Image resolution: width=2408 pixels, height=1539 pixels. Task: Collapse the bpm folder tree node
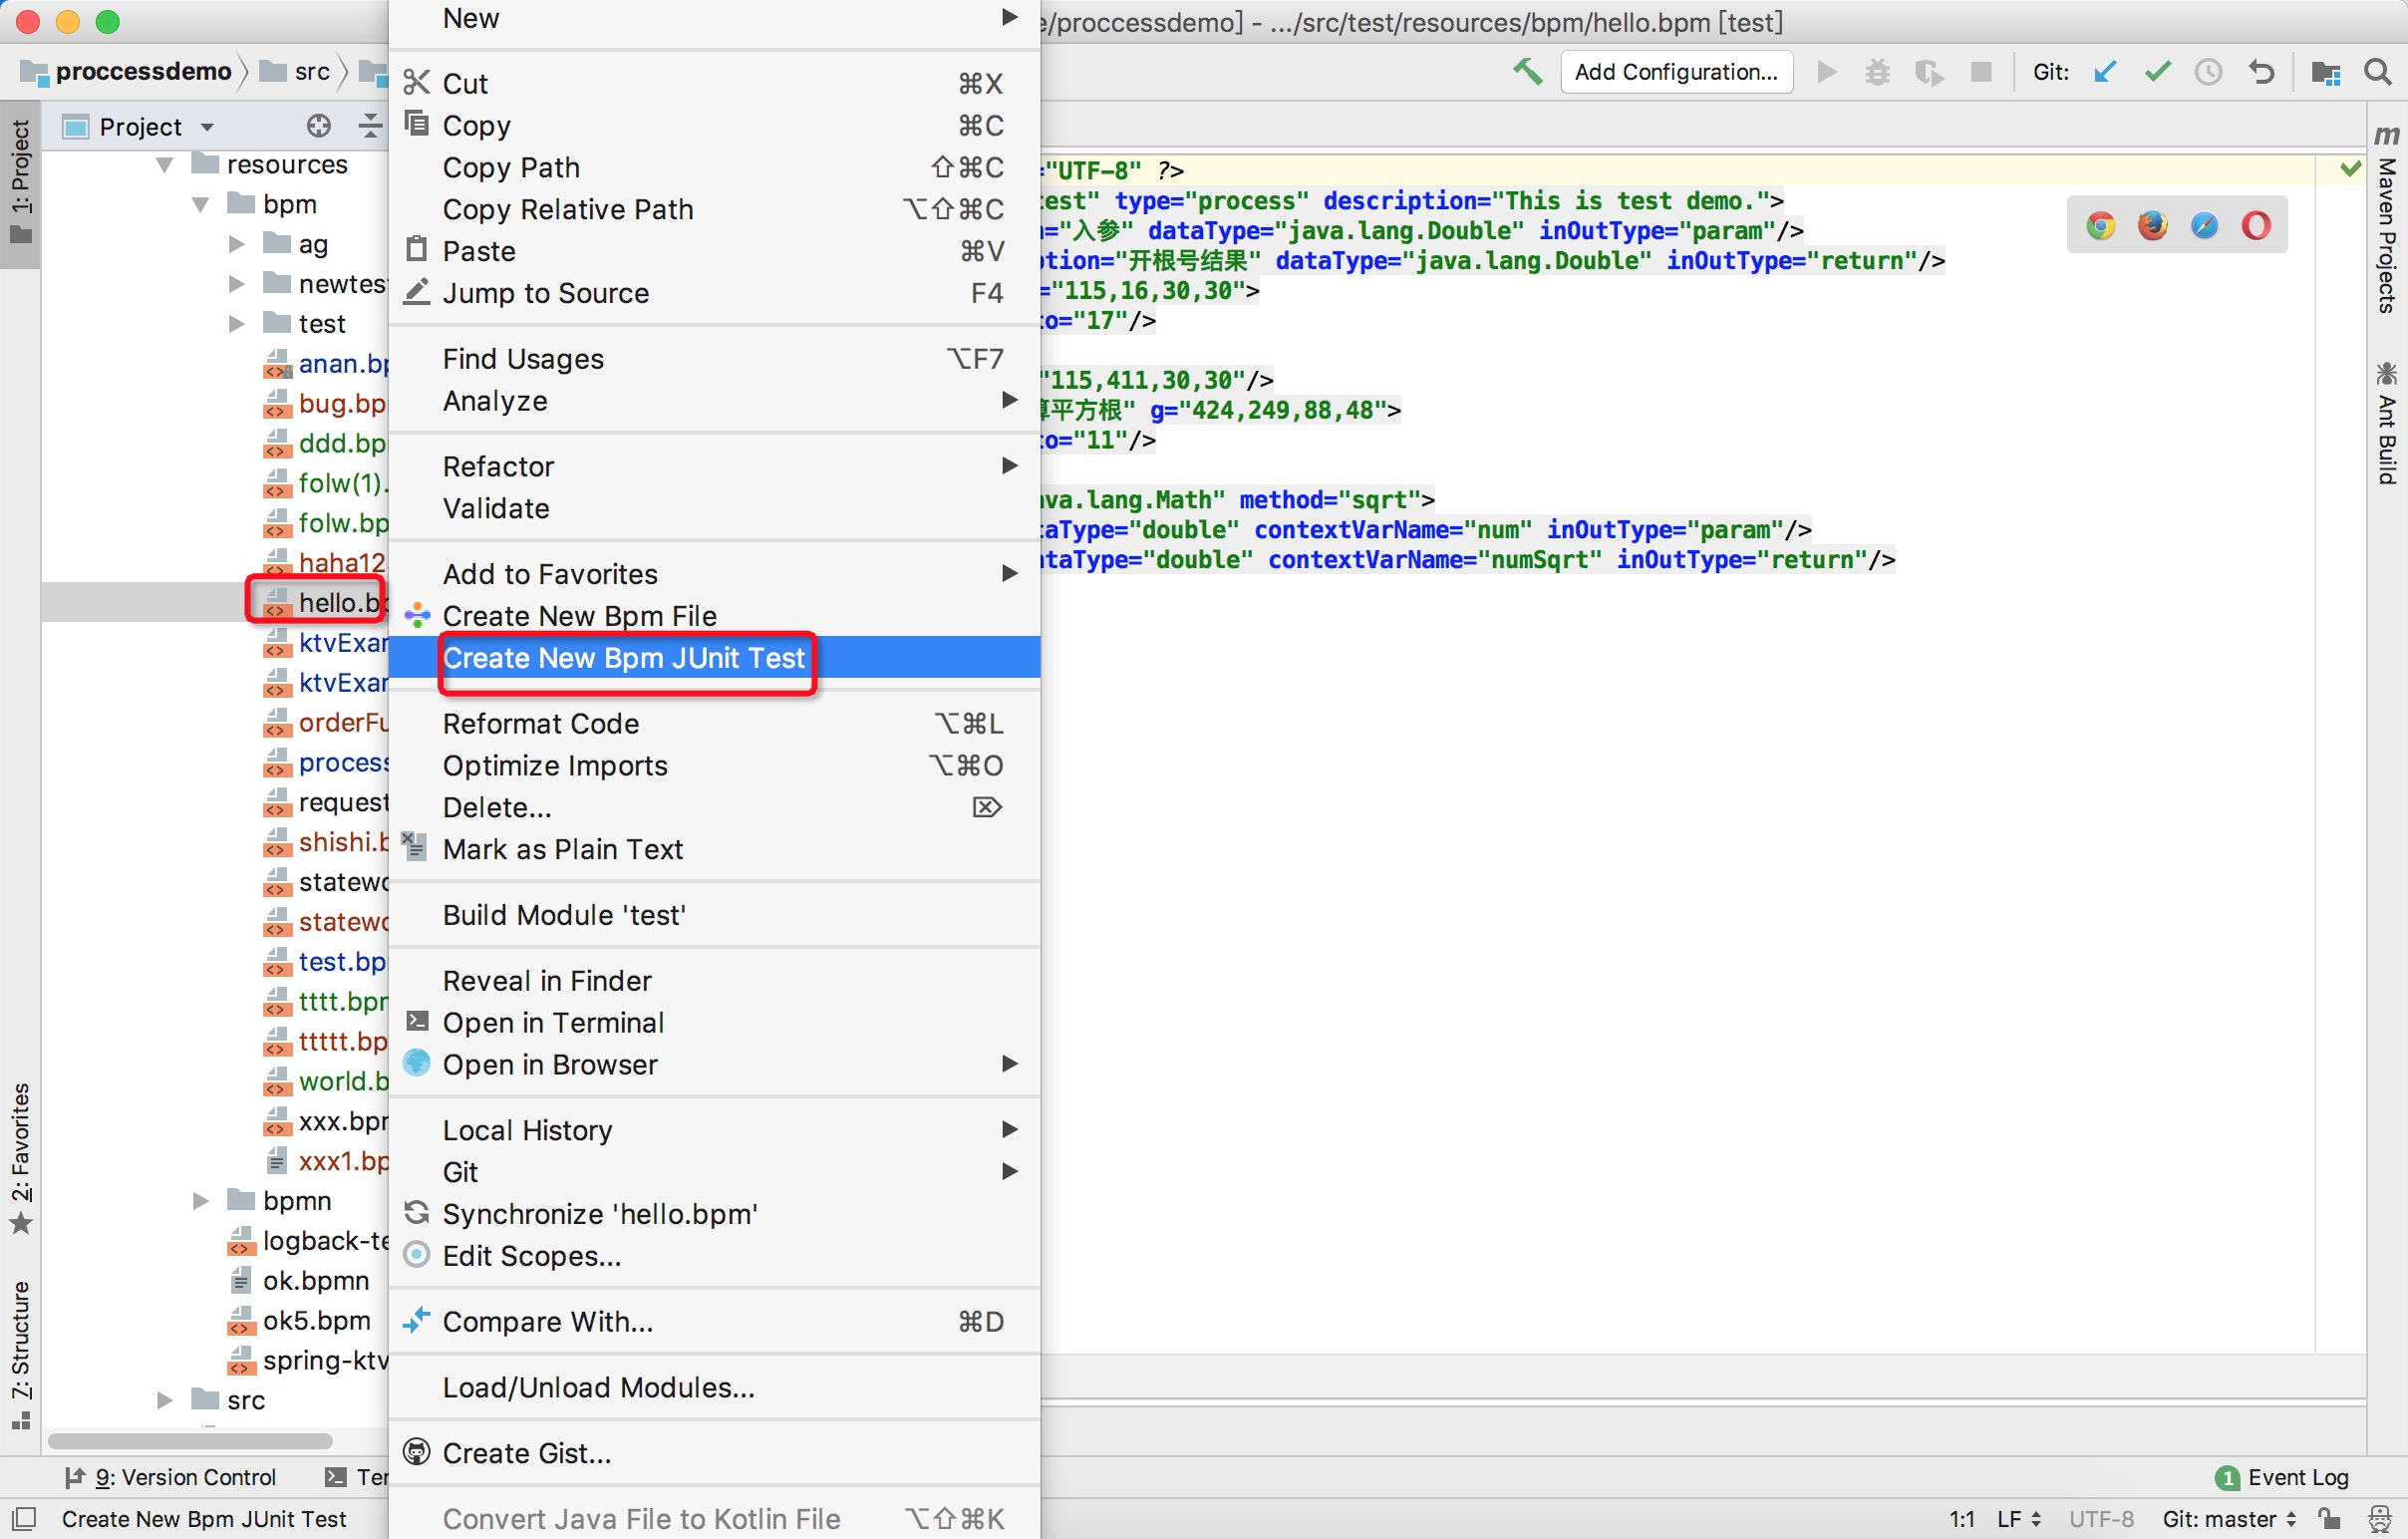[x=201, y=205]
